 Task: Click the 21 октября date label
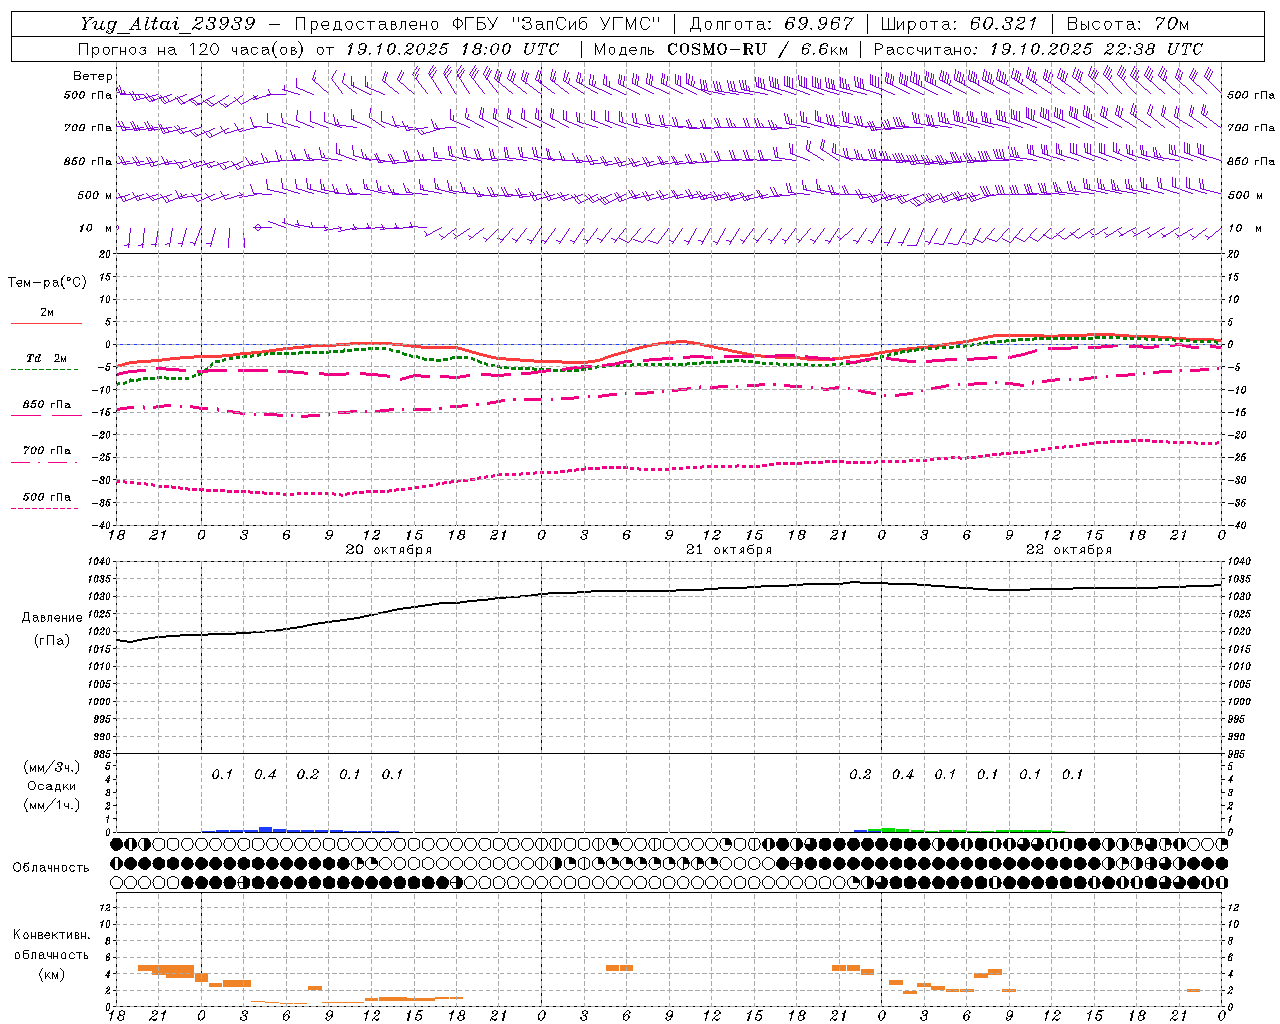pyautogui.click(x=729, y=550)
